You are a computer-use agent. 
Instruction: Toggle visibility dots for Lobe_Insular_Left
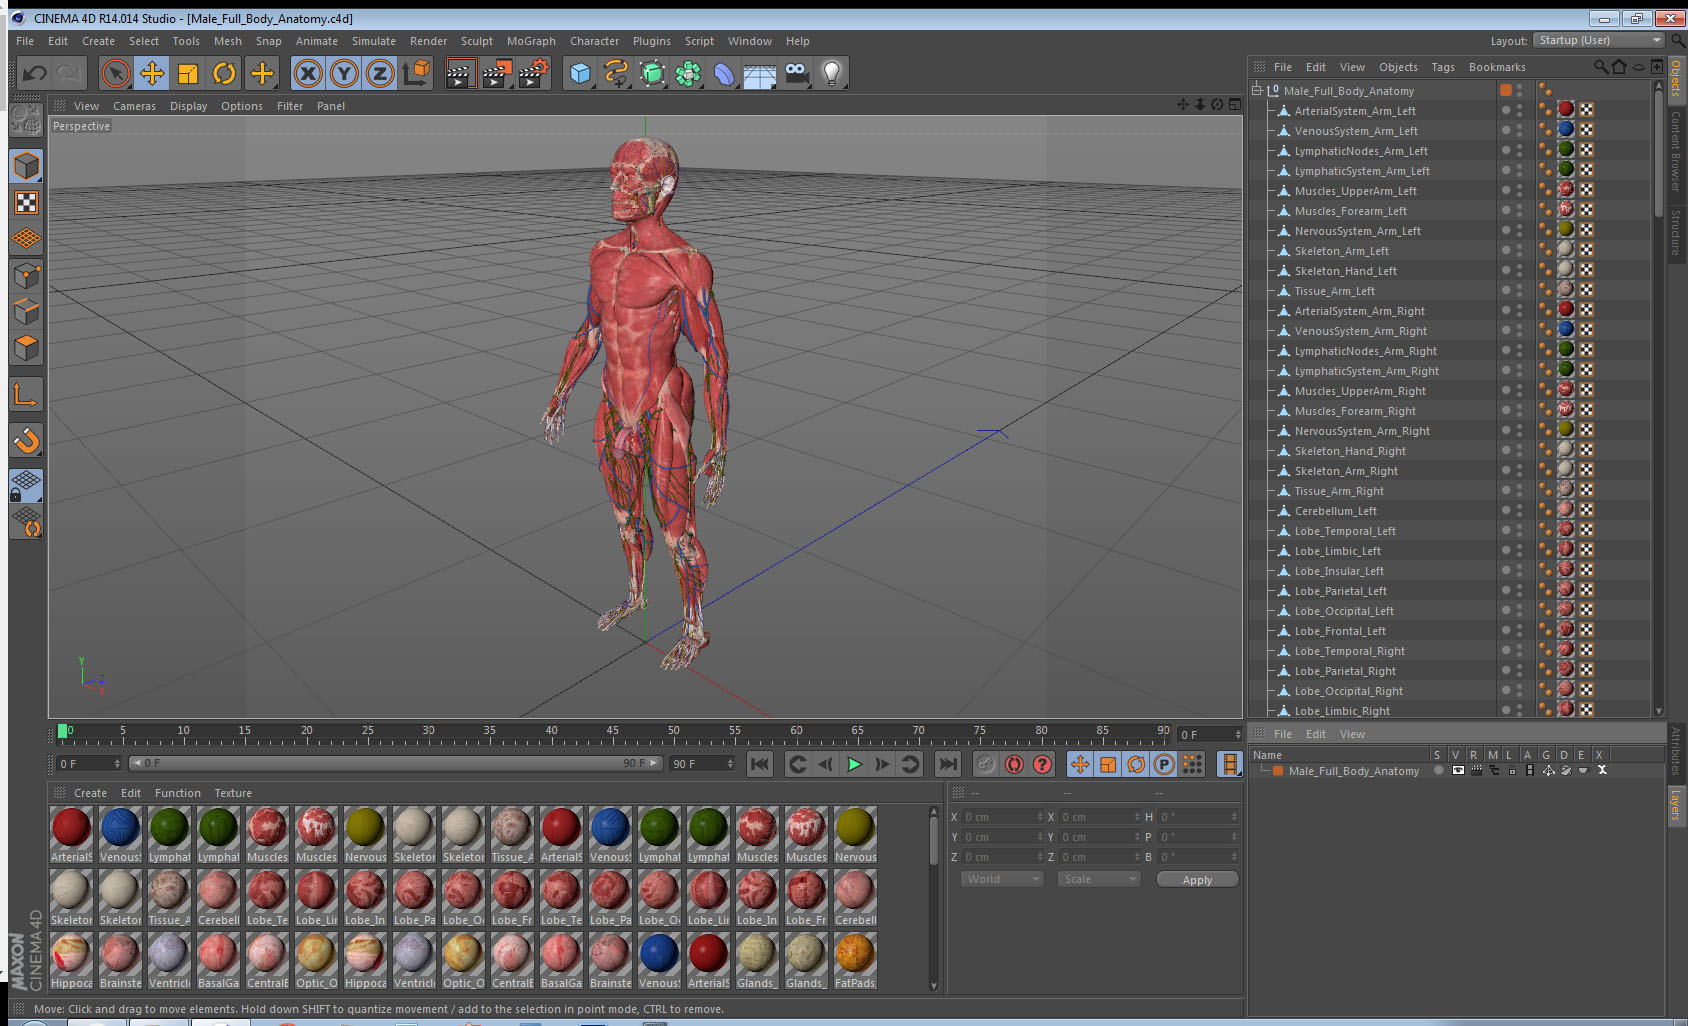(1519, 571)
